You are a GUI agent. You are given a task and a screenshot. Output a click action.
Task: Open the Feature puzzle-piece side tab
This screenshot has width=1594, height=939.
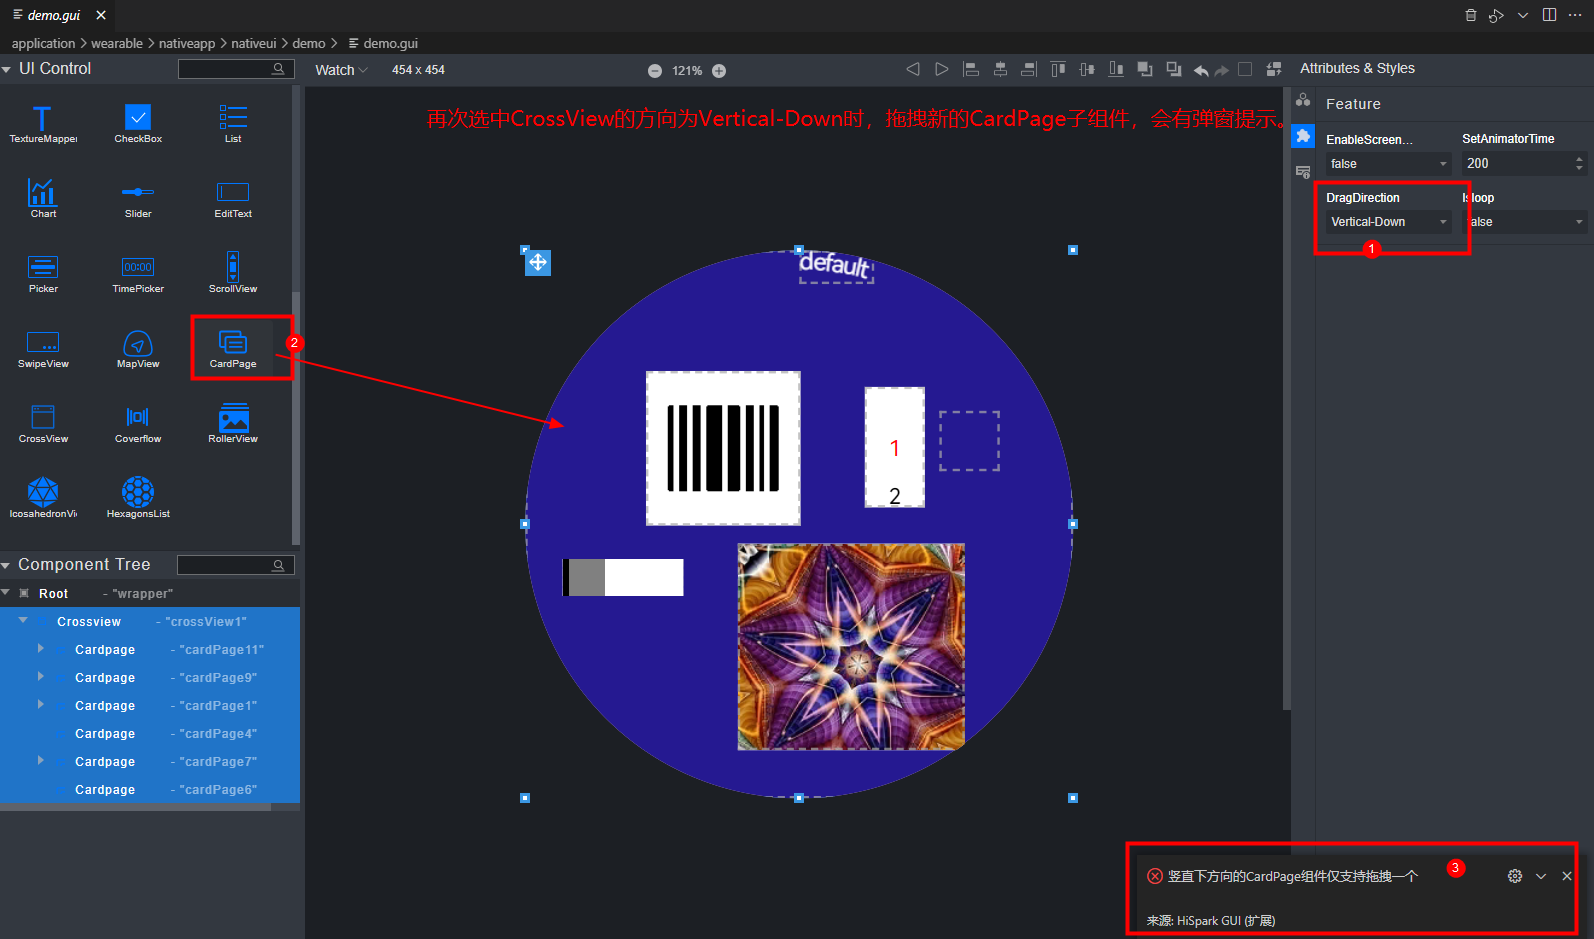point(1303,136)
